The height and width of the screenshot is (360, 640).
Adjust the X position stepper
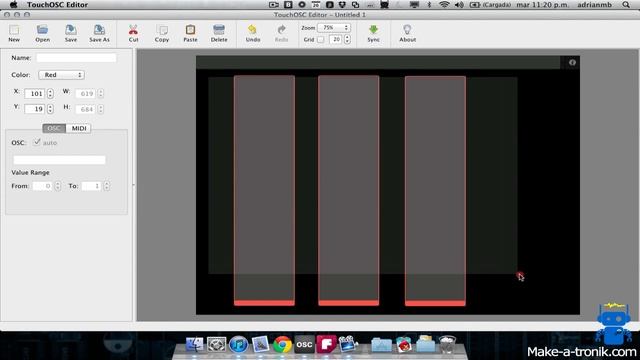(x=50, y=93)
